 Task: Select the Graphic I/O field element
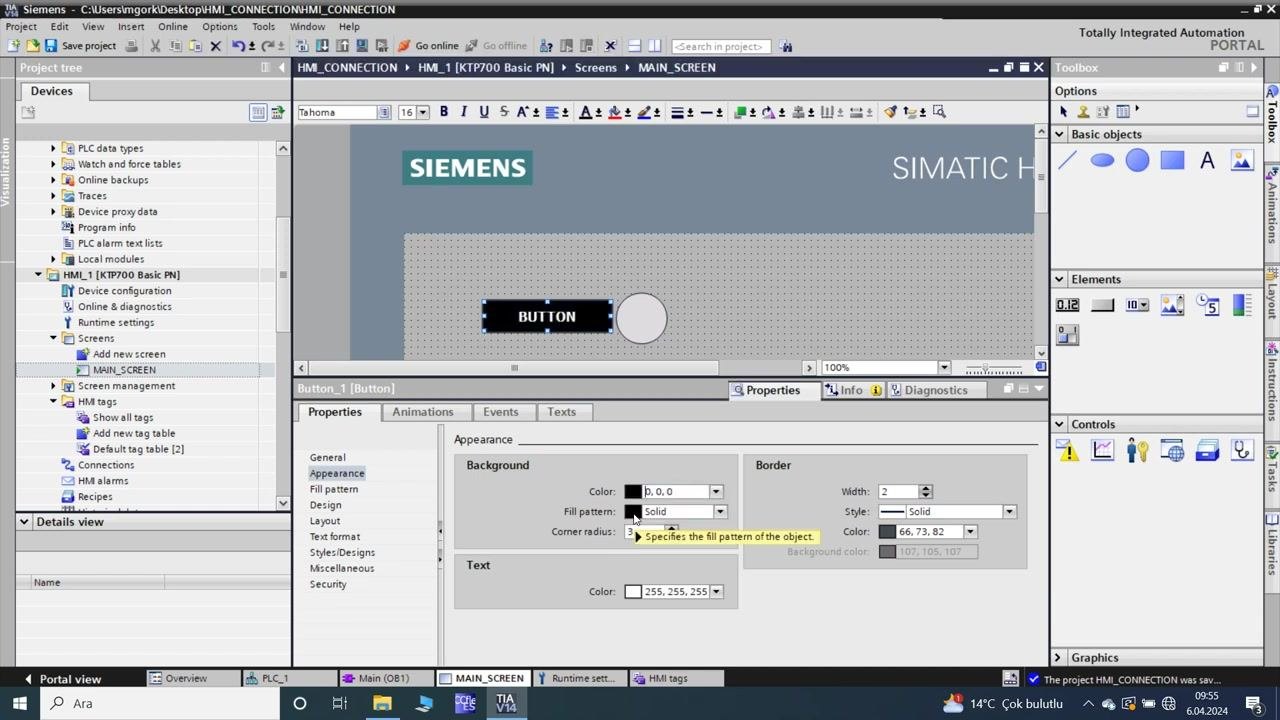click(1172, 305)
